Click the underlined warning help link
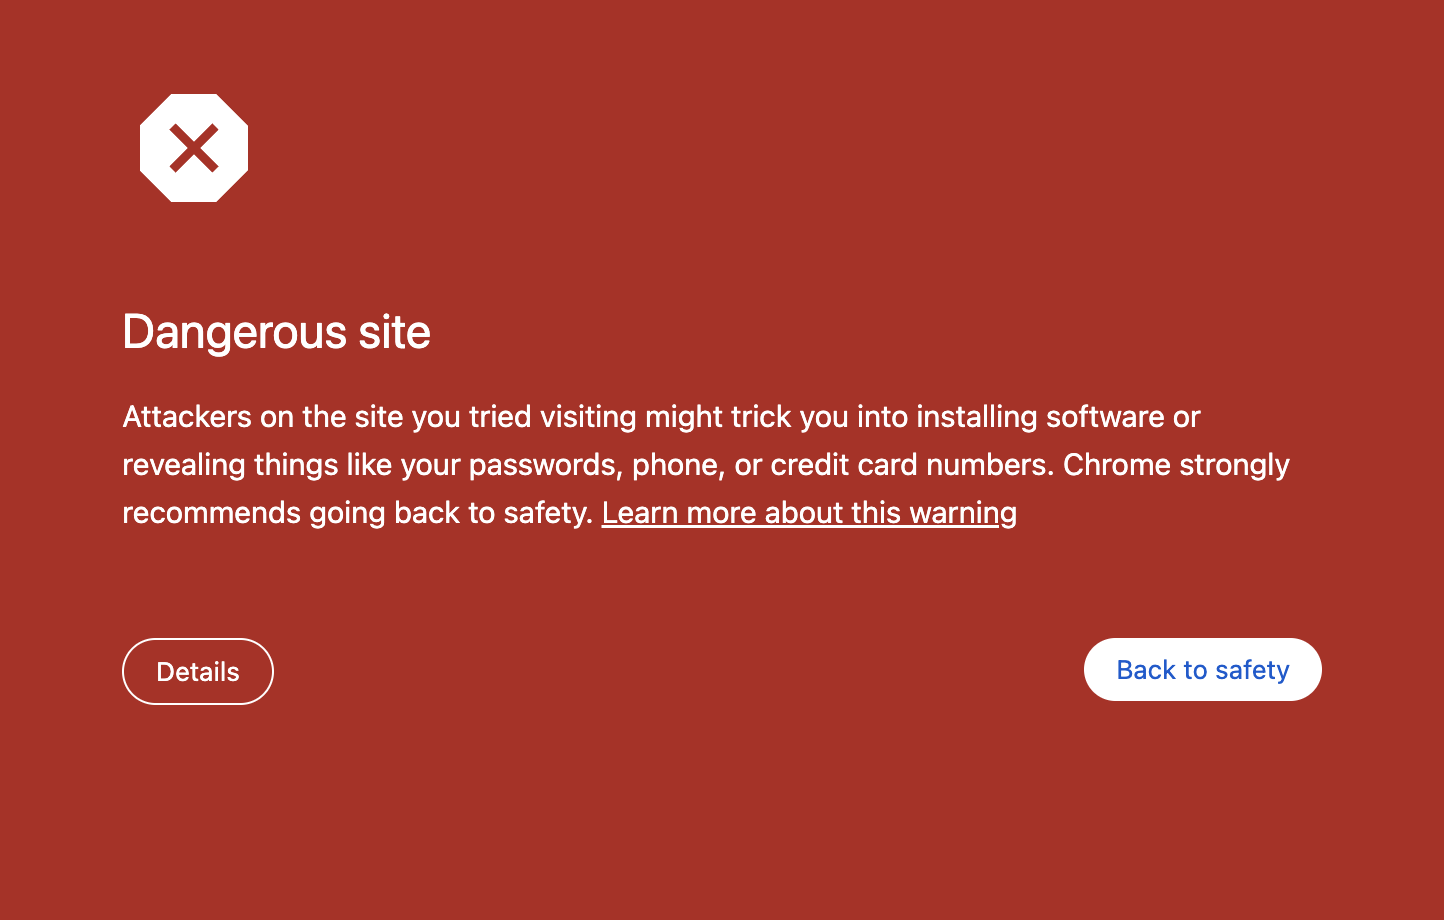The width and height of the screenshot is (1444, 920). 809,512
